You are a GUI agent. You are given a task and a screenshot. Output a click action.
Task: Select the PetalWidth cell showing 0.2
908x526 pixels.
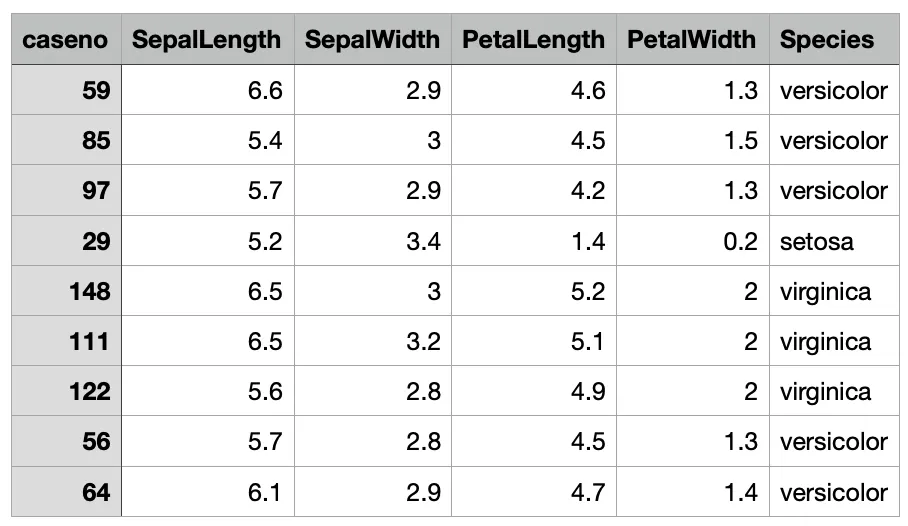click(692, 241)
